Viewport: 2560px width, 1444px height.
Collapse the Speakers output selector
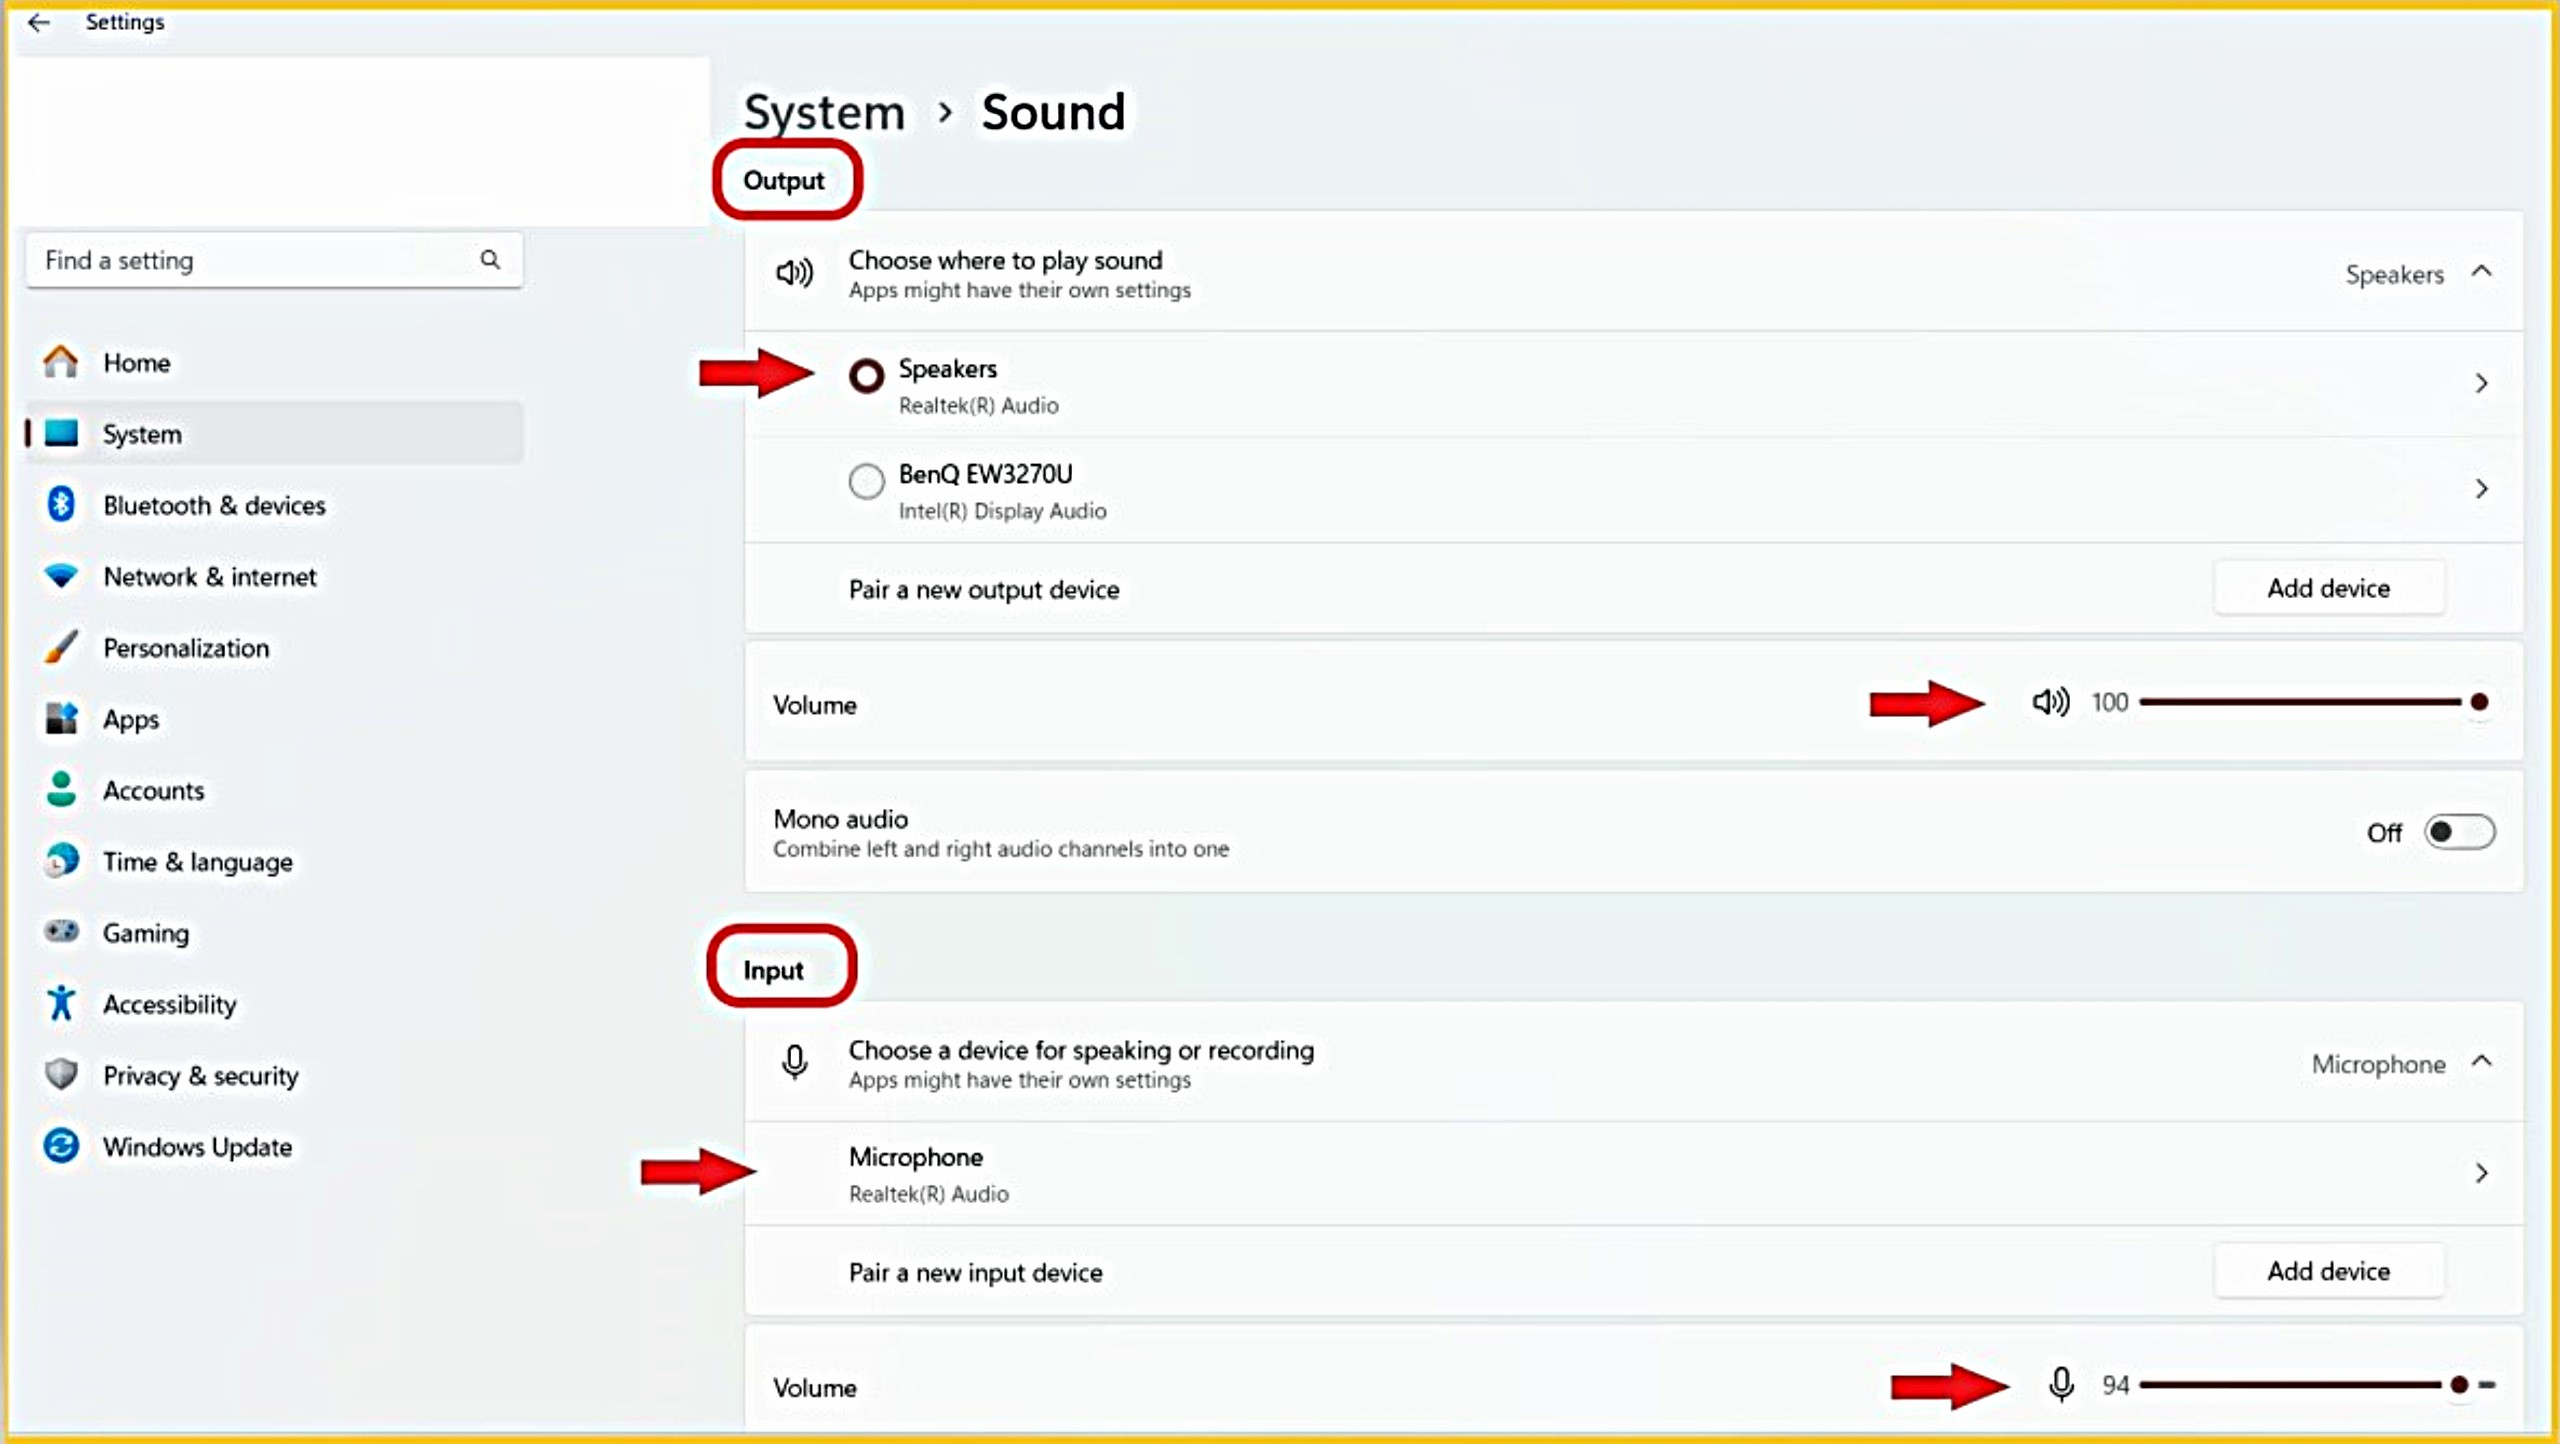coord(2484,272)
